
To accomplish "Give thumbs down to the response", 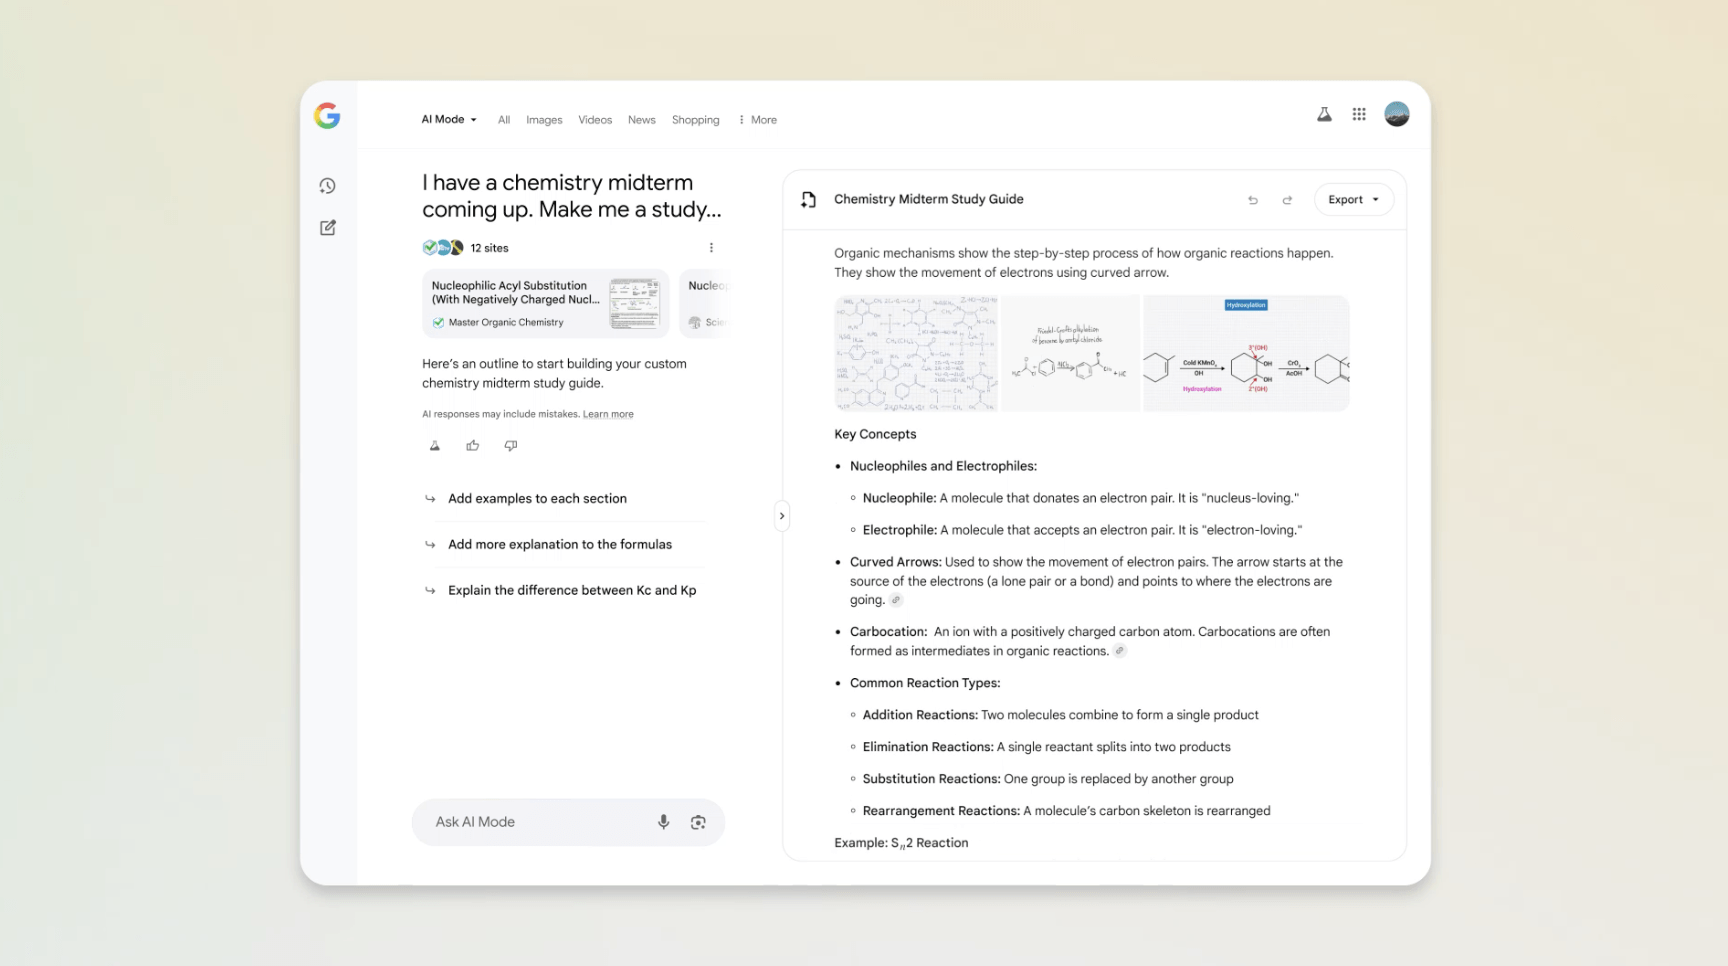I will [x=511, y=446].
